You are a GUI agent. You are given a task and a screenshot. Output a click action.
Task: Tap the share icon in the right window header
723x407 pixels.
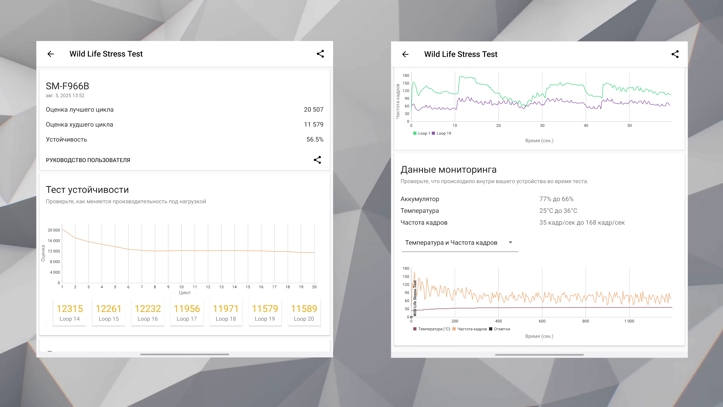[675, 54]
